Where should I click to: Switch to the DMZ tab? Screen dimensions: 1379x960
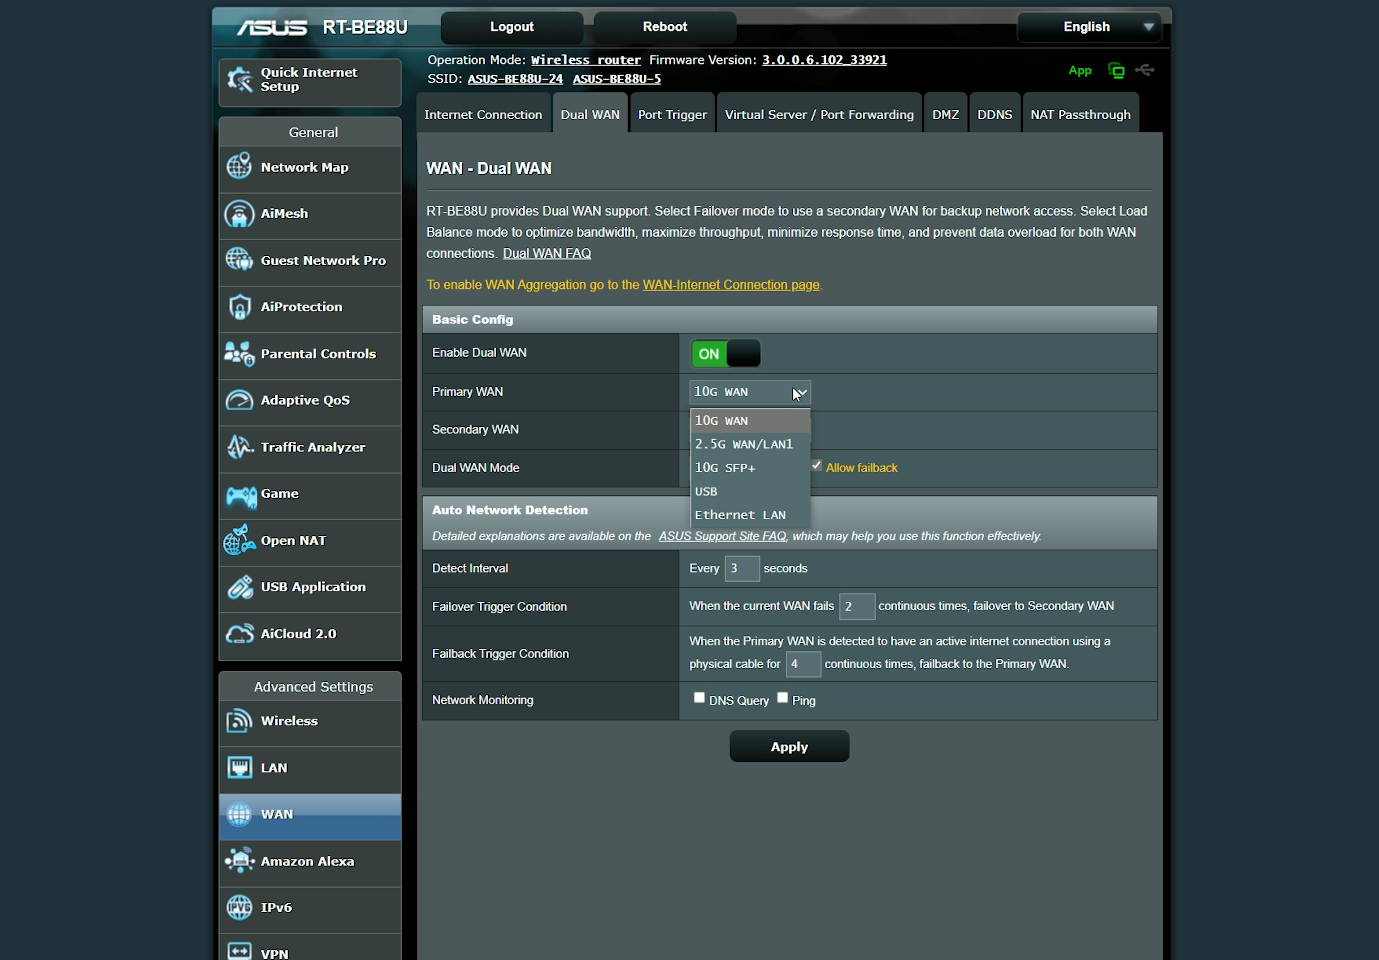(x=945, y=114)
